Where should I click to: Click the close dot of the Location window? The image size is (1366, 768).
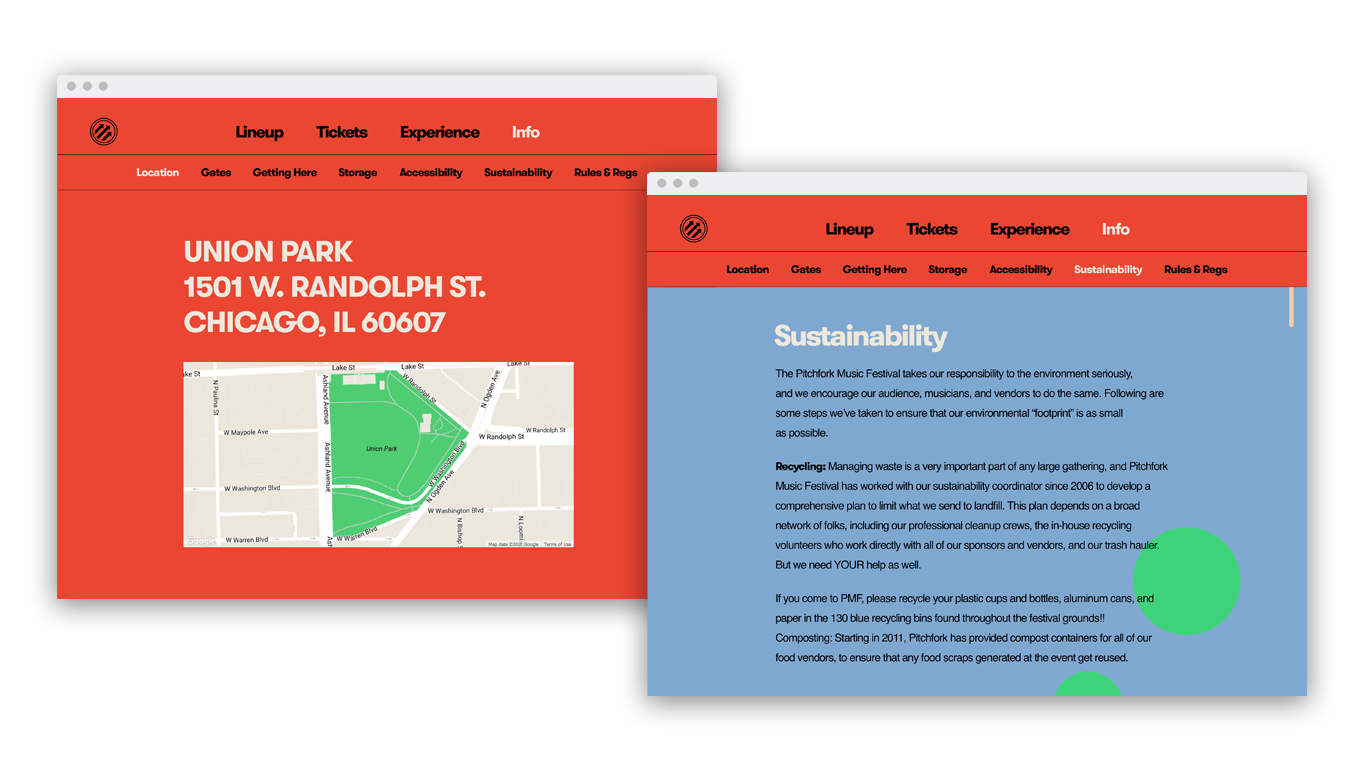pos(71,86)
